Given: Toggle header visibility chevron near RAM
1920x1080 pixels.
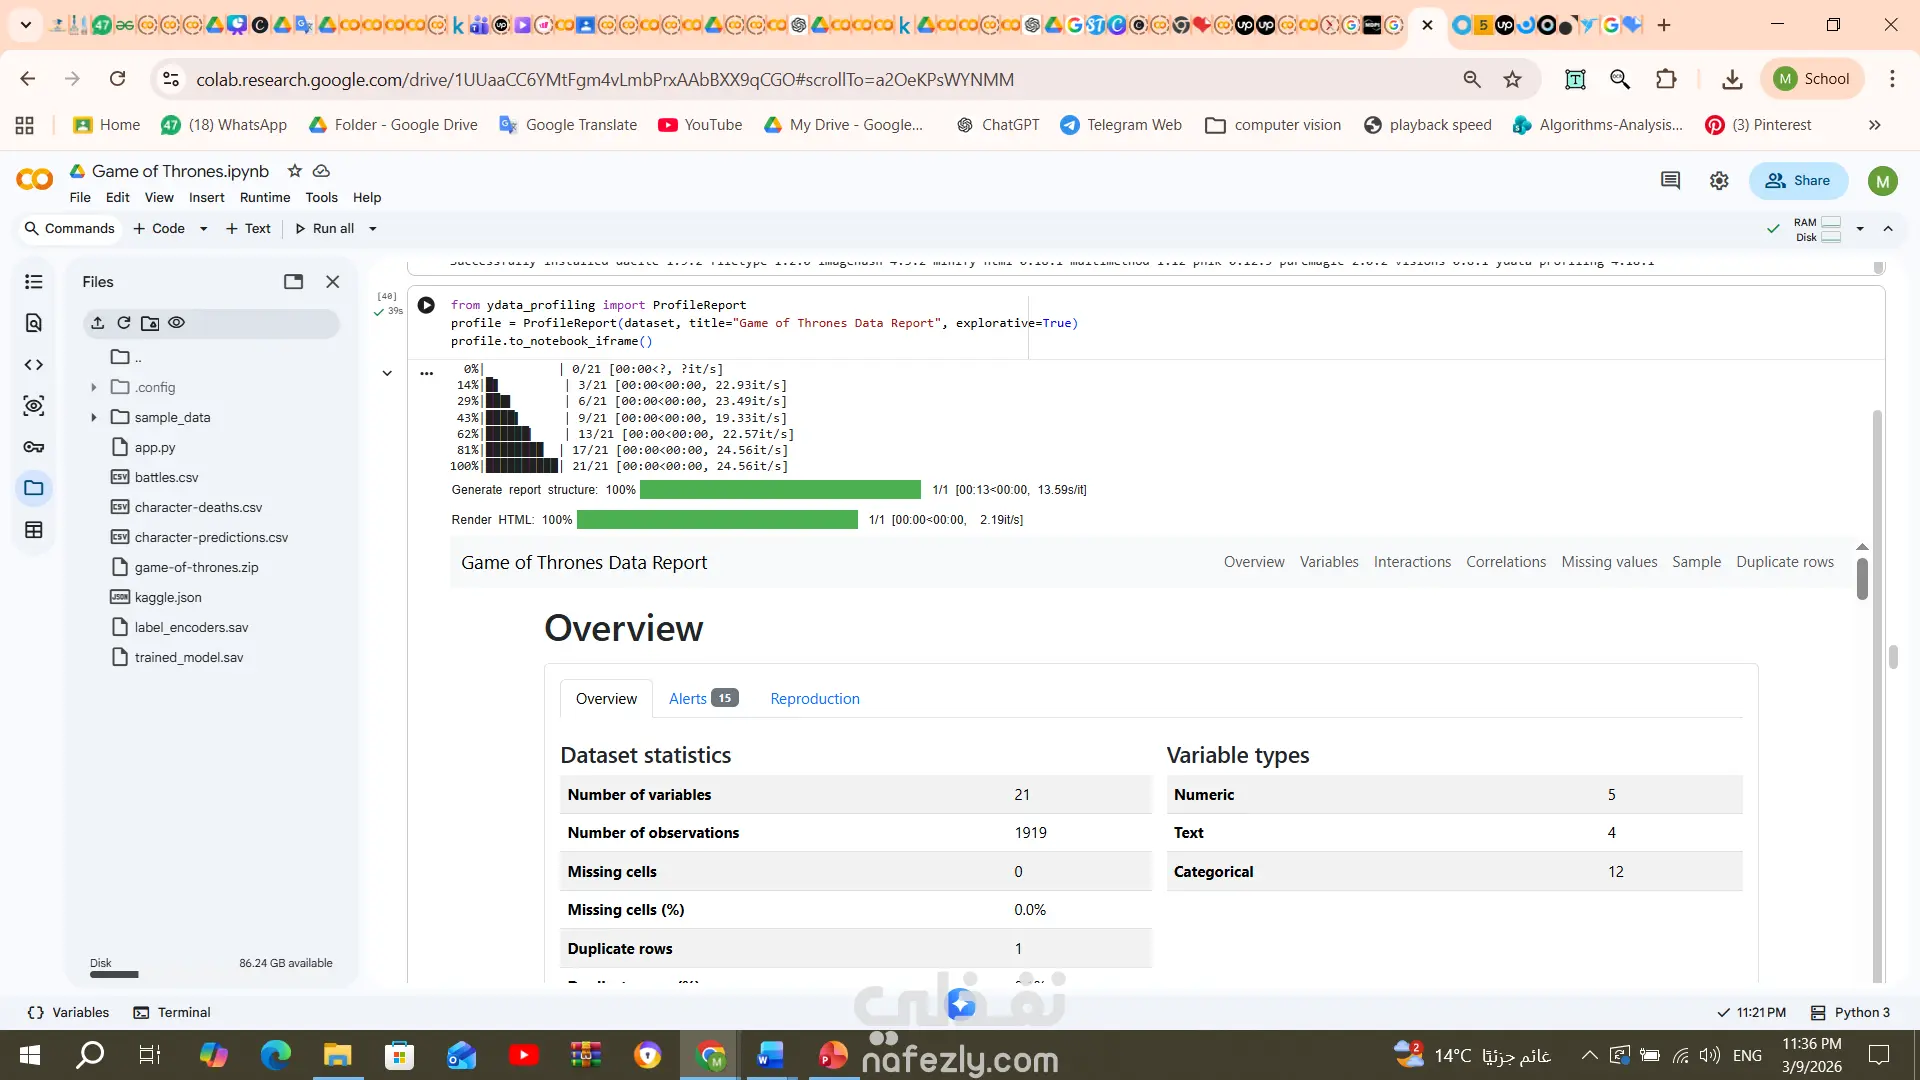Looking at the screenshot, I should (1888, 229).
